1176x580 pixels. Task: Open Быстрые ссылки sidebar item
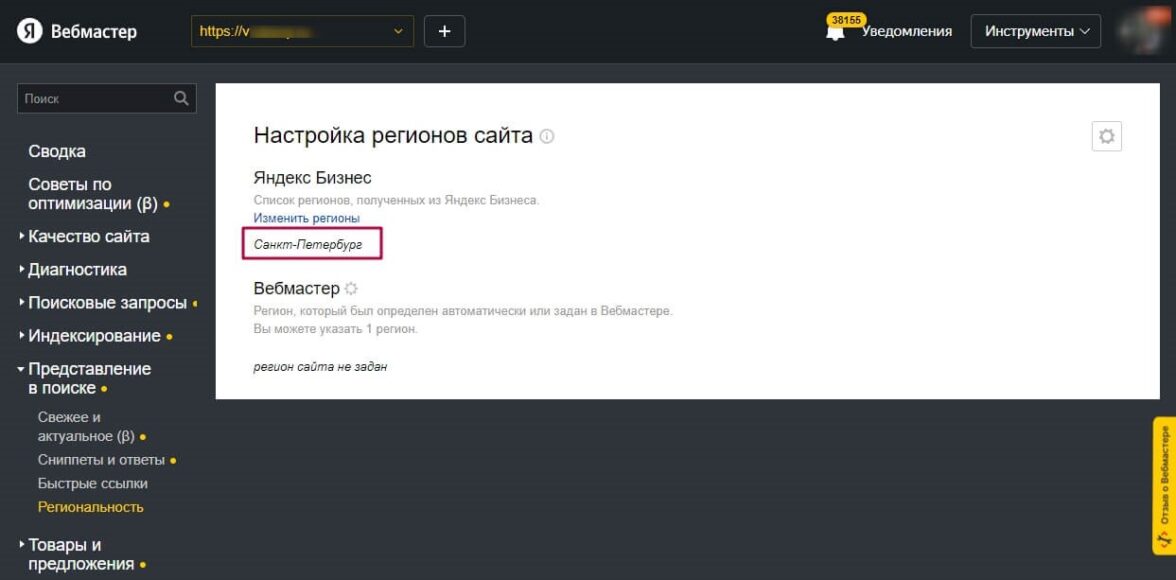click(93, 484)
